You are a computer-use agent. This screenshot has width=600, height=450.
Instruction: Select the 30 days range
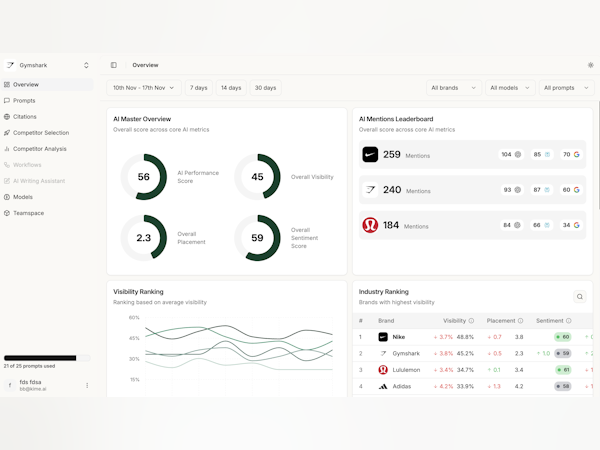[266, 88]
